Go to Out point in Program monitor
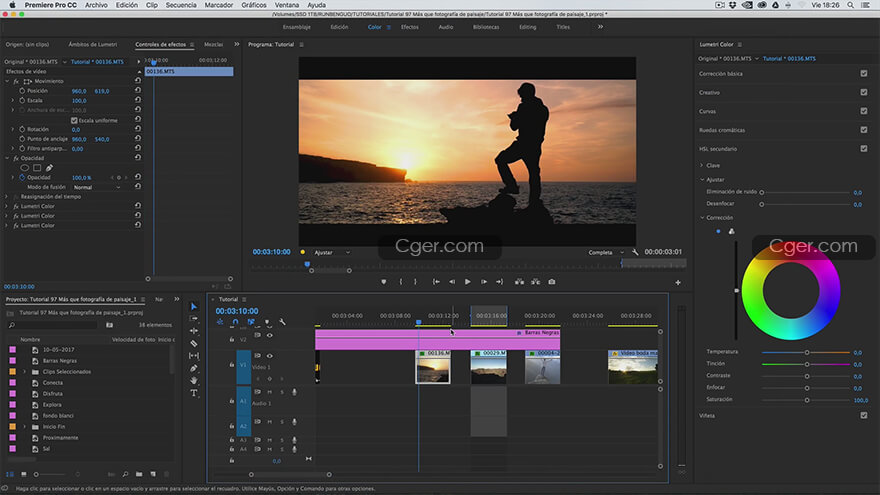The width and height of the screenshot is (880, 495). coord(499,282)
